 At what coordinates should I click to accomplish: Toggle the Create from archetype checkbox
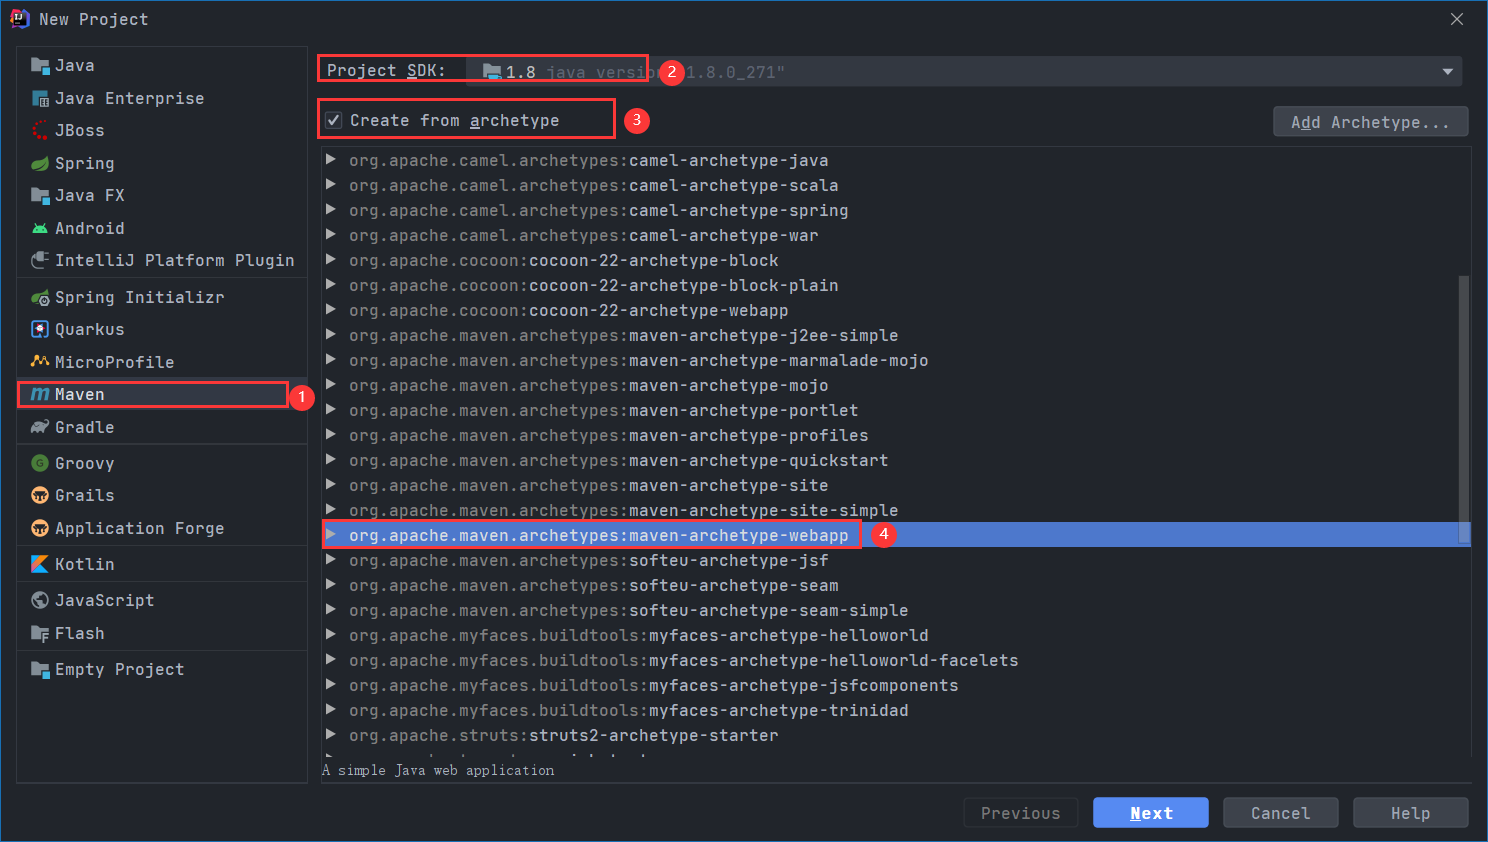tap(334, 120)
